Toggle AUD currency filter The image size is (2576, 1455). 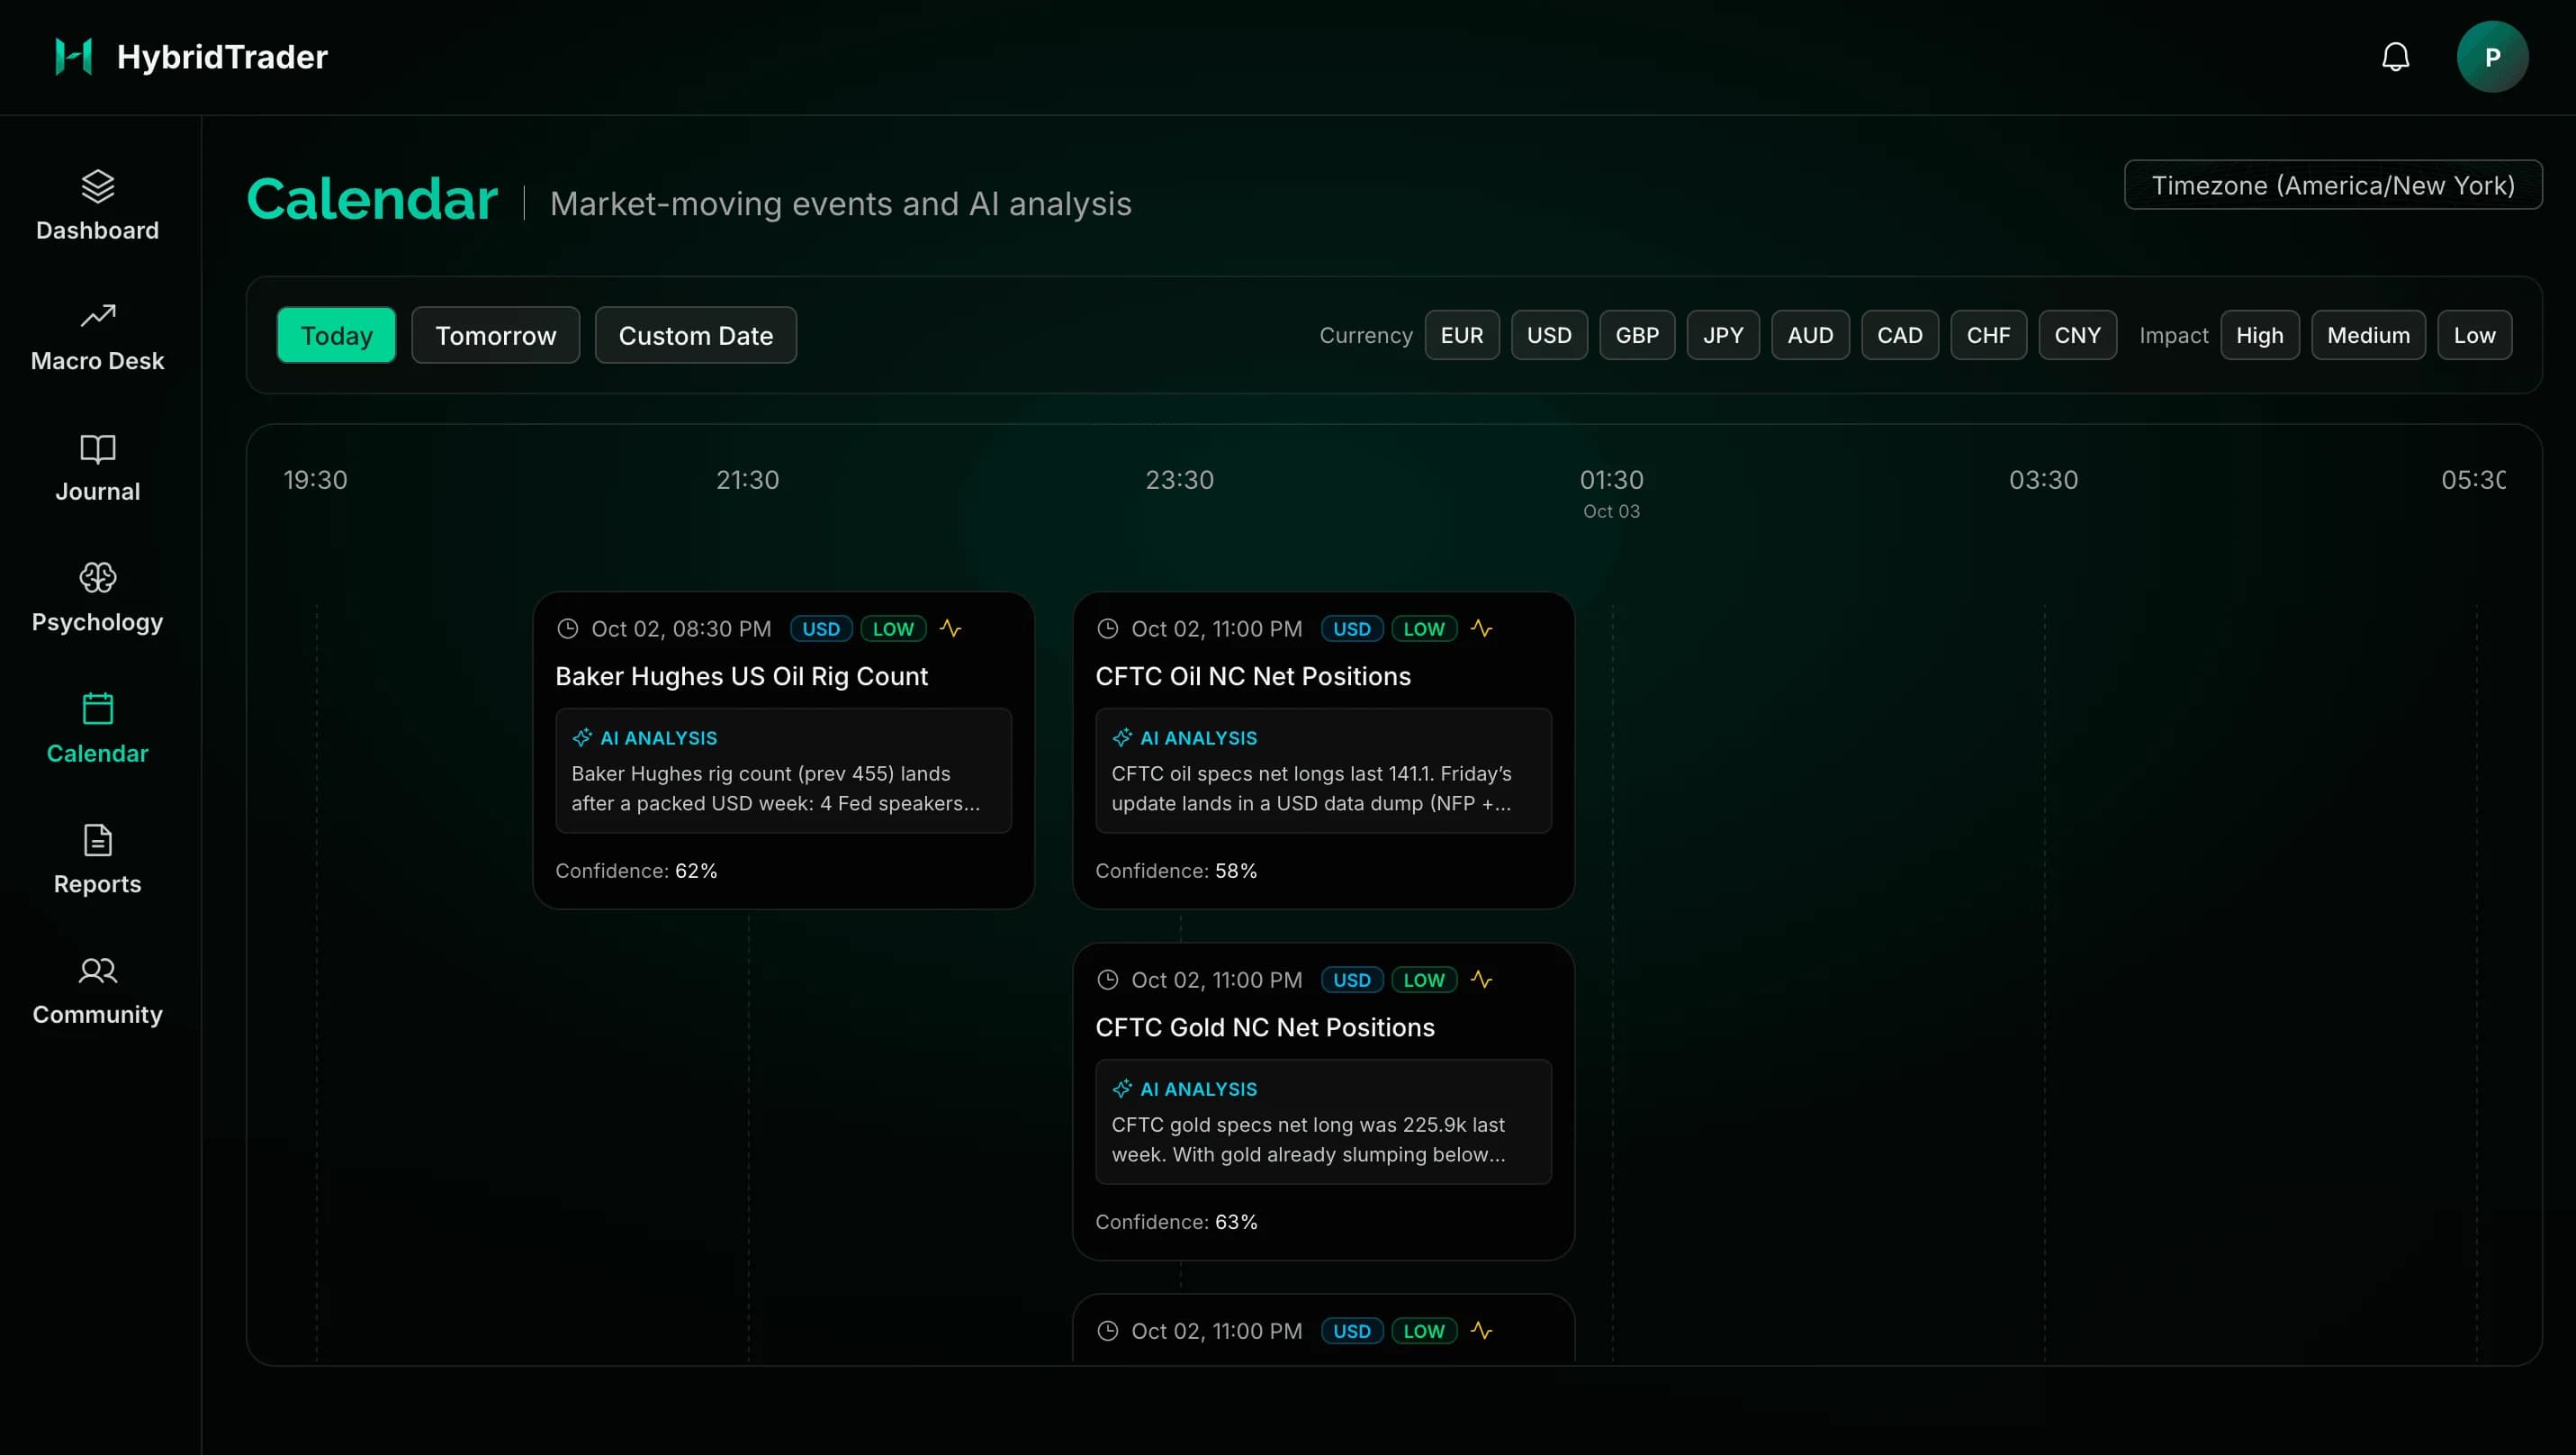(x=1810, y=335)
